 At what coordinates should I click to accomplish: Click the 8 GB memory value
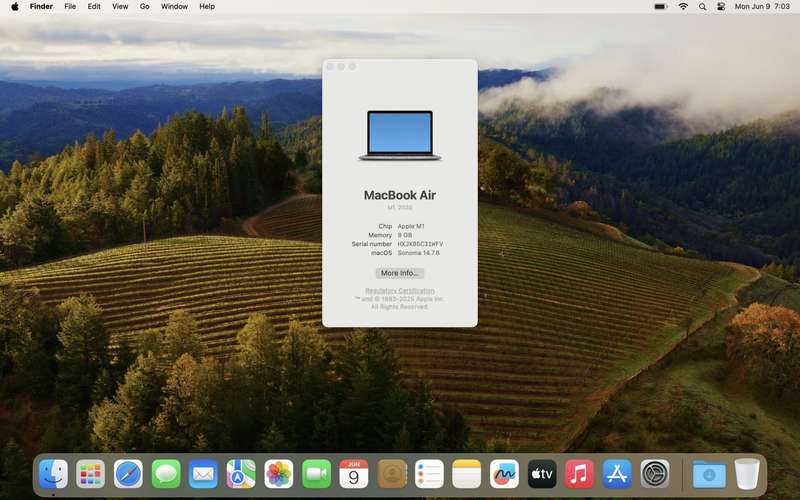(405, 235)
